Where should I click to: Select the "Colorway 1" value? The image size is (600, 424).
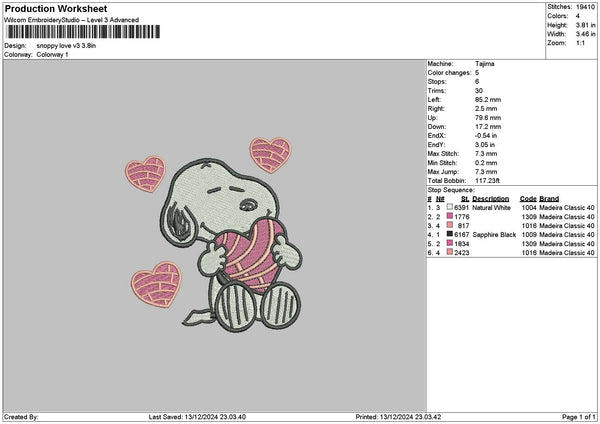pyautogui.click(x=52, y=55)
